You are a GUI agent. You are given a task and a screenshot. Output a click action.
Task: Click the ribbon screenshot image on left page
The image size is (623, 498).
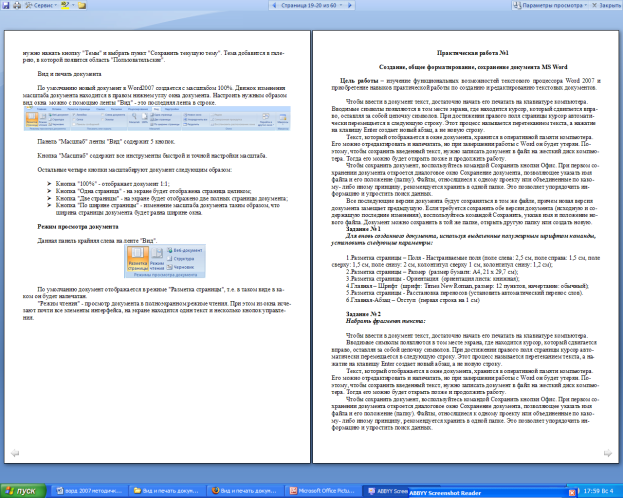pos(157,118)
